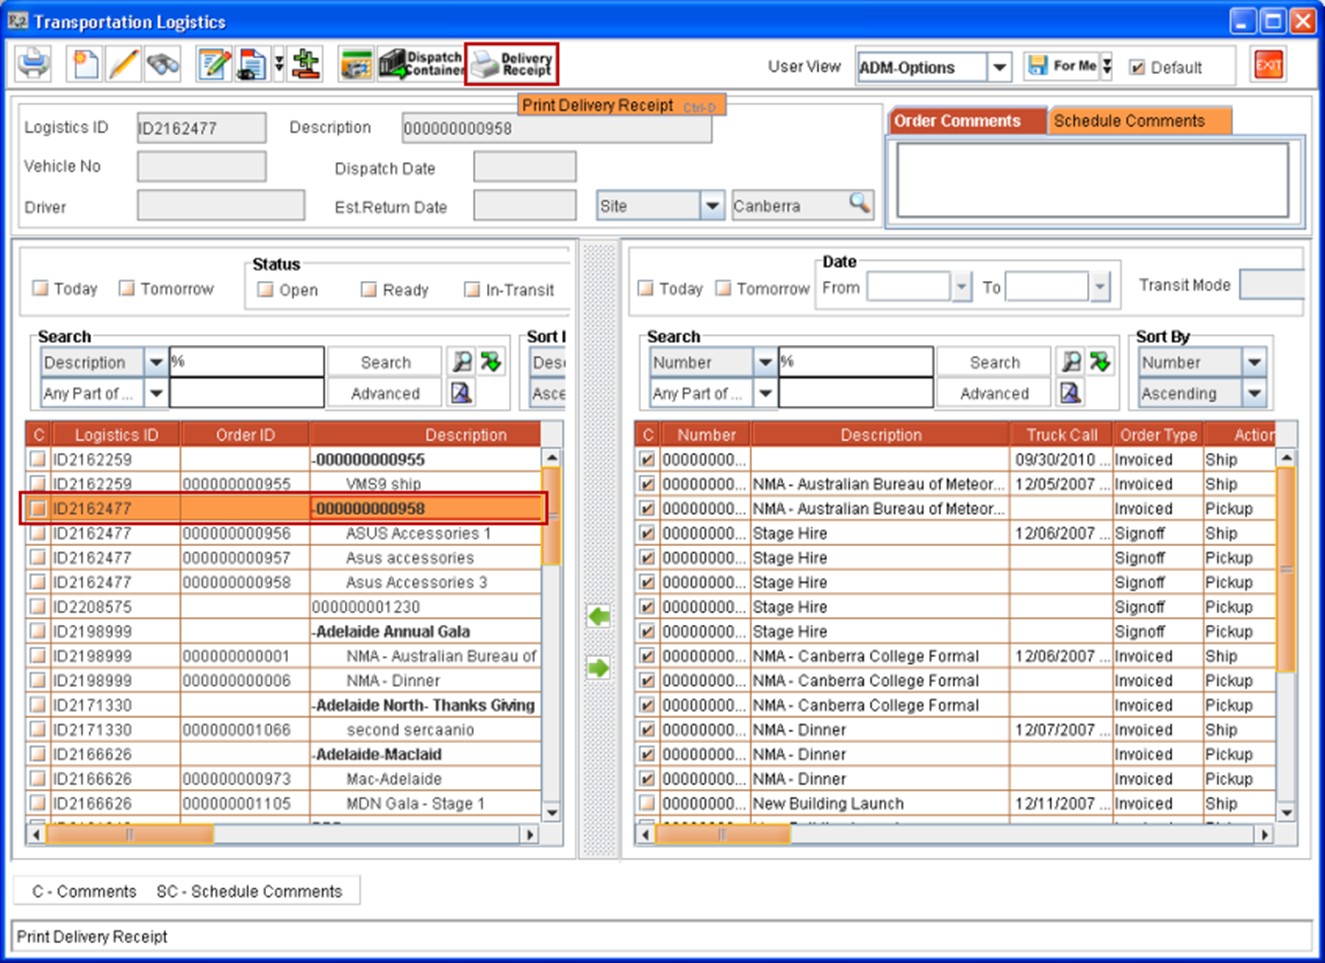
Task: Click the printer icon in toolbar
Action: pyautogui.click(x=33, y=64)
